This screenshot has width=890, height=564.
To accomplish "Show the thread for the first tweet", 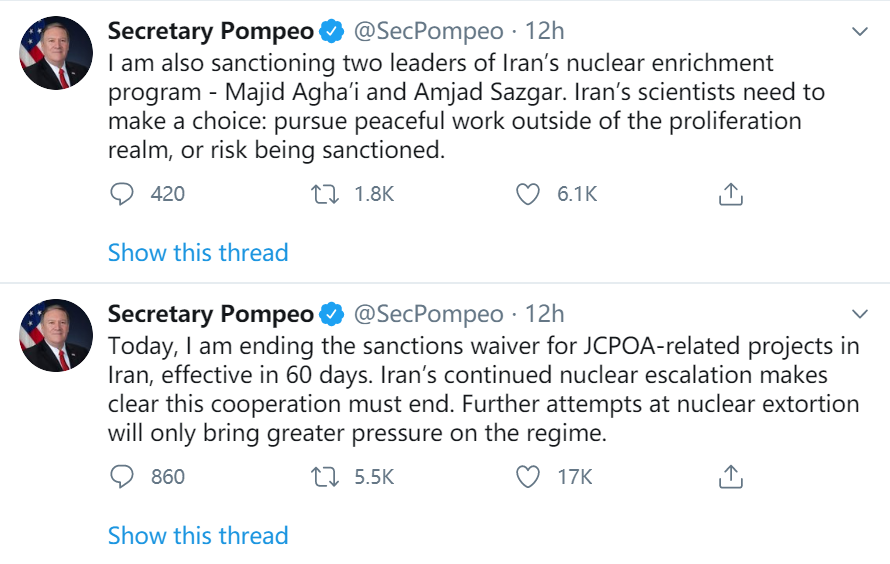I will [x=198, y=252].
